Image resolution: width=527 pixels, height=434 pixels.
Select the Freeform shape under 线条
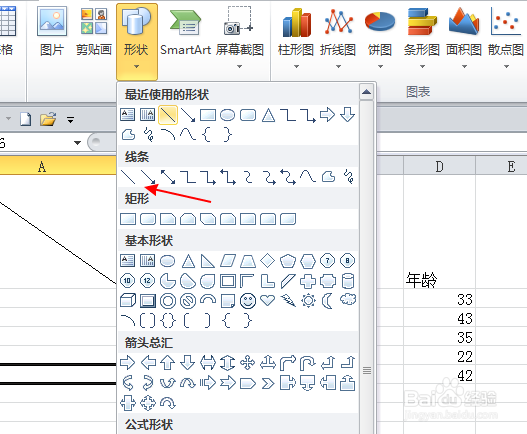[328, 177]
